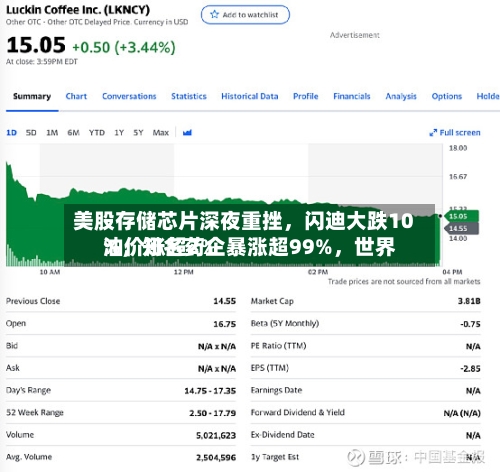Image resolution: width=500 pixels, height=472 pixels.
Task: Click the Bid label
Action: tap(12, 346)
